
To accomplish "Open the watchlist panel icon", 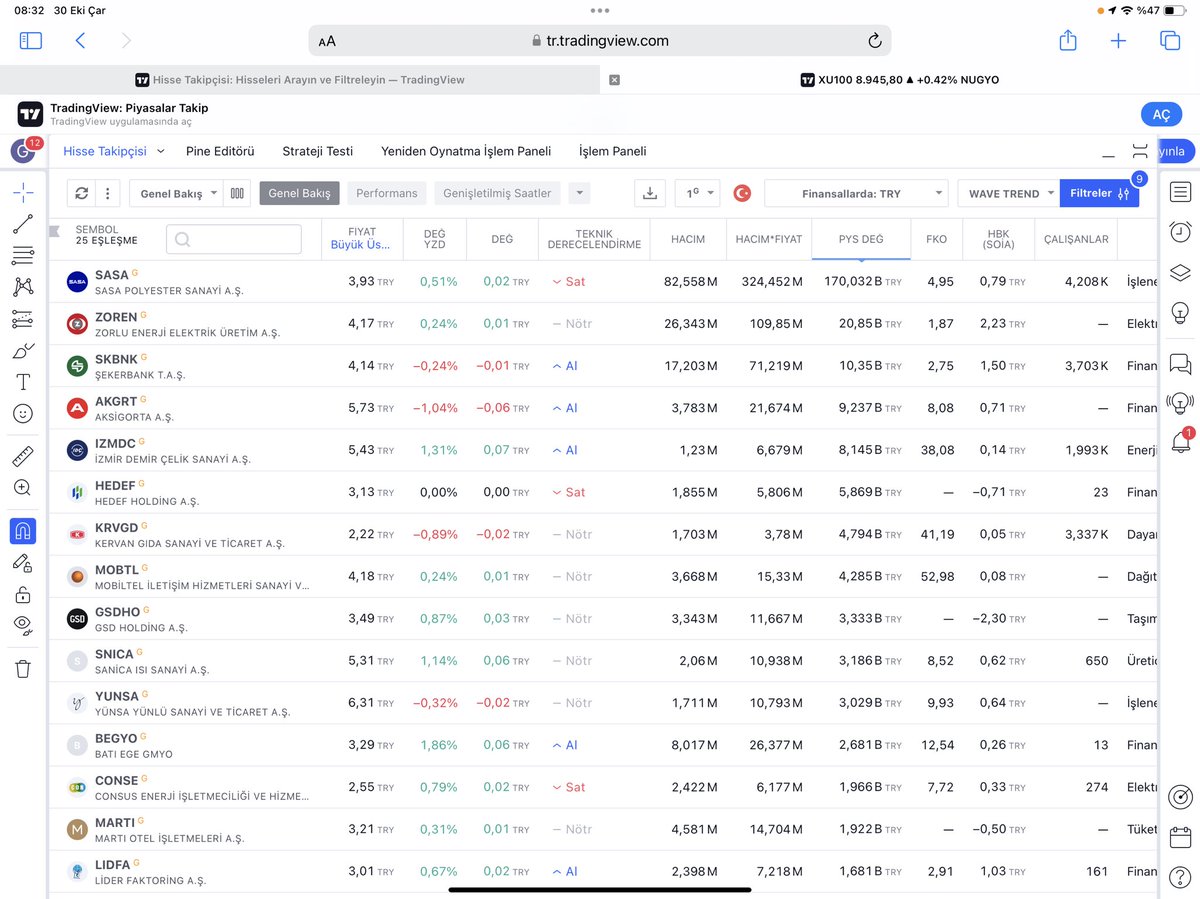I will point(1180,192).
